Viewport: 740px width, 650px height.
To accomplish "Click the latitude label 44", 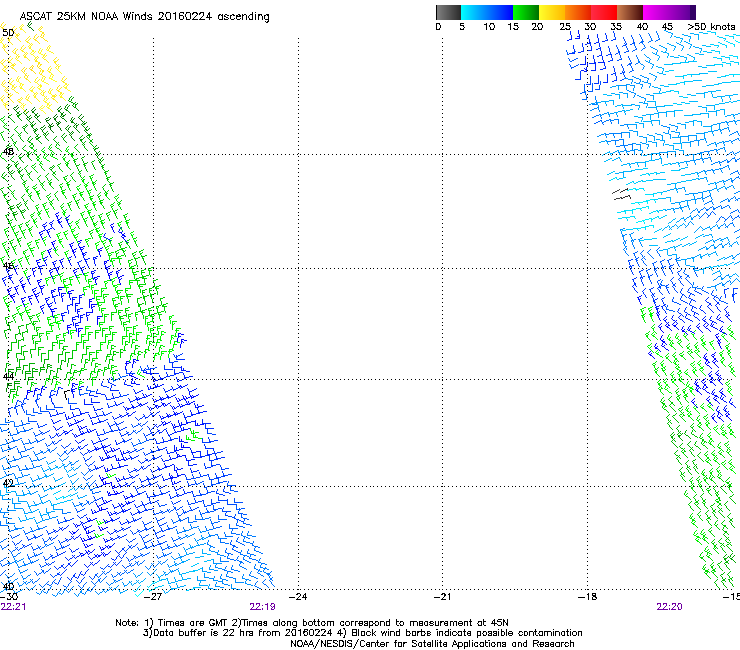I will [8, 377].
